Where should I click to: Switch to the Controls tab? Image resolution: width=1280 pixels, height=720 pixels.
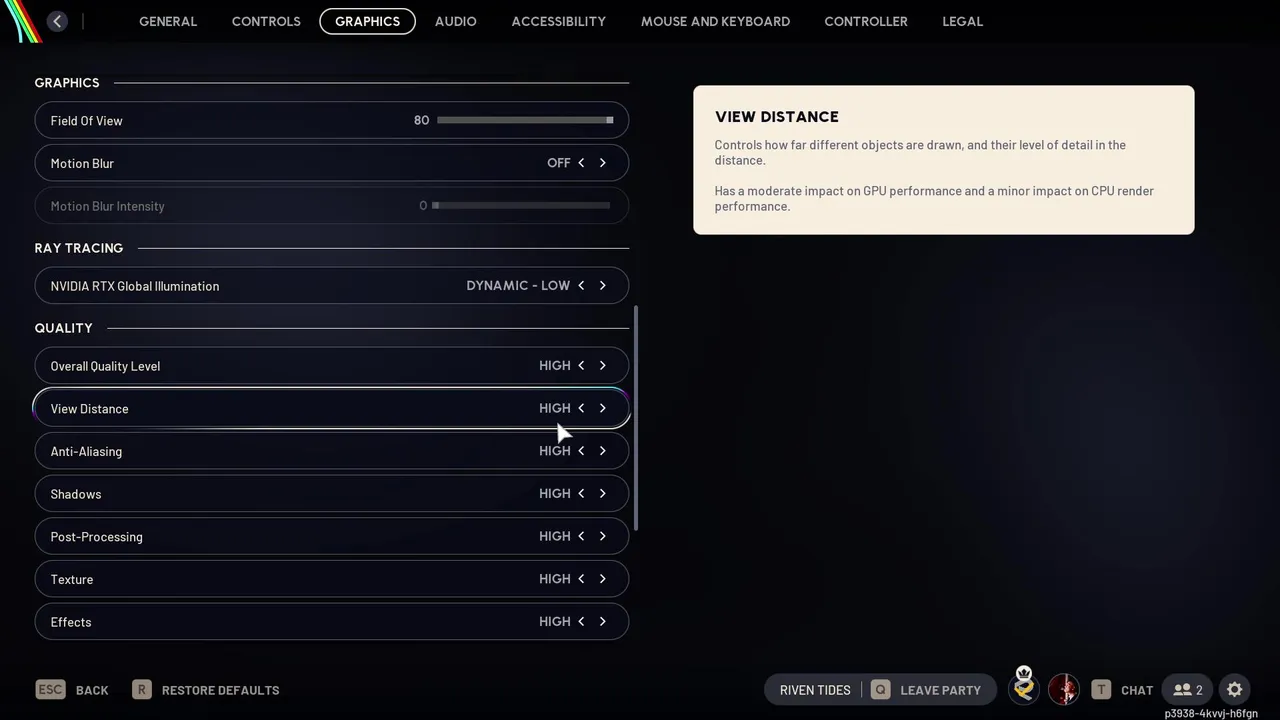pos(266,21)
